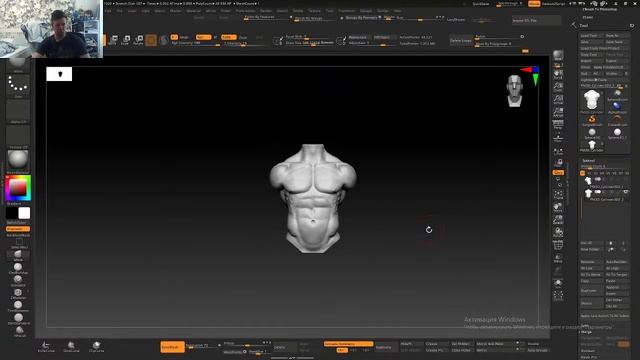Image resolution: width=640 pixels, height=360 pixels.
Task: Click the Frame icon in right shelf
Action: [558, 194]
